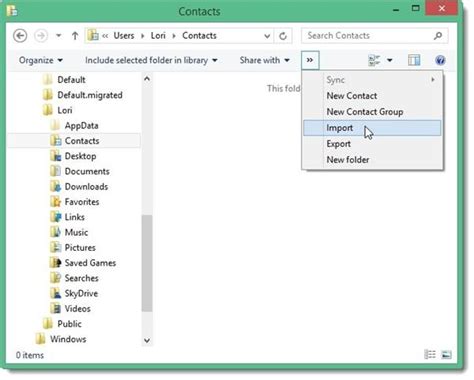Open the Organize menu
The height and width of the screenshot is (380, 474).
(41, 60)
